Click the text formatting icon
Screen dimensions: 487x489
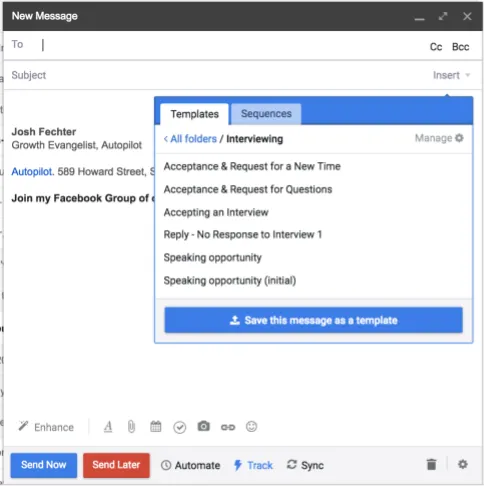point(108,427)
